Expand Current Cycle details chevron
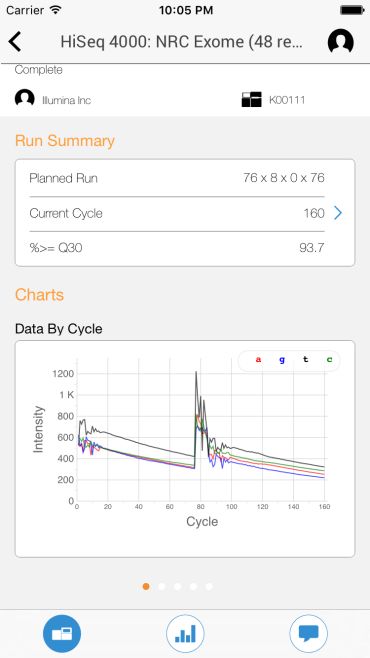The width and height of the screenshot is (370, 658). [x=338, y=213]
